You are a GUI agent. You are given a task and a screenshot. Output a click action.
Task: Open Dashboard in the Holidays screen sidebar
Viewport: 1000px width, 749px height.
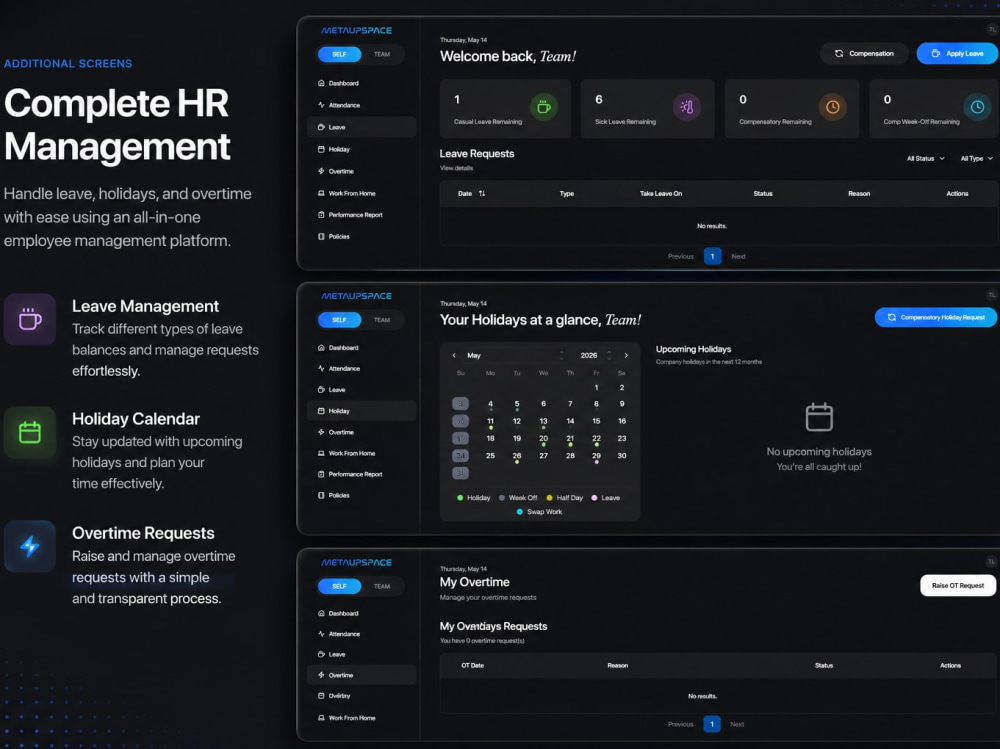click(x=362, y=348)
